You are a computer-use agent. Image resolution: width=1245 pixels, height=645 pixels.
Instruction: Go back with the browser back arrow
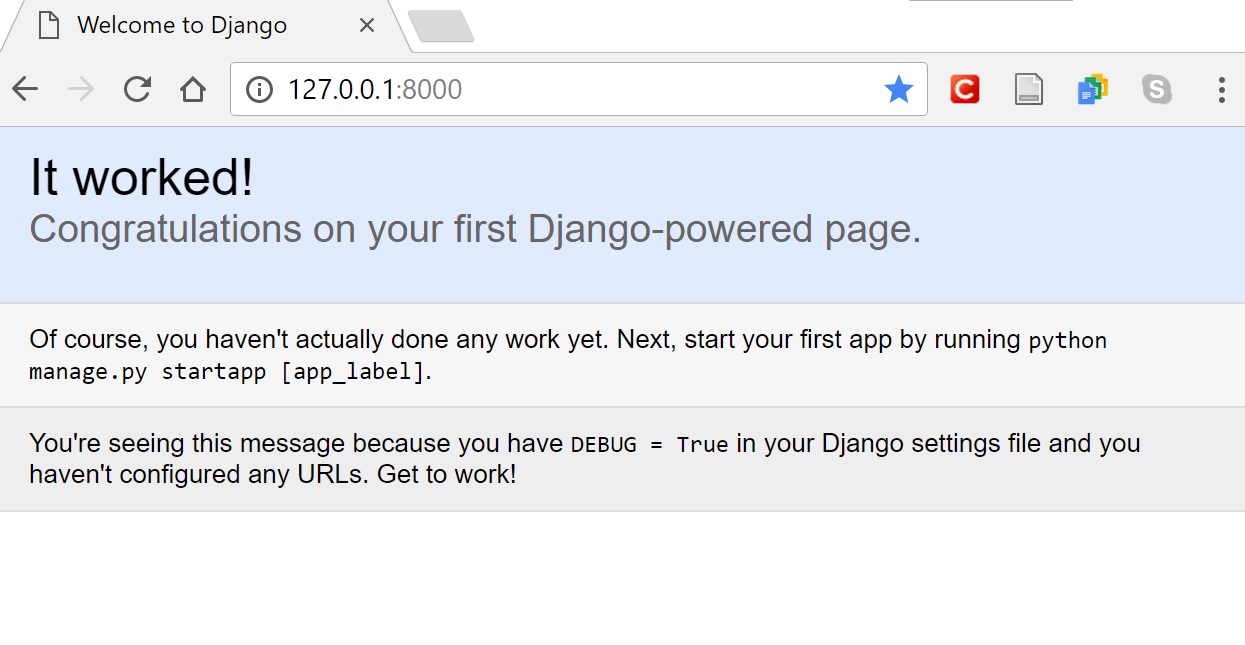click(25, 90)
